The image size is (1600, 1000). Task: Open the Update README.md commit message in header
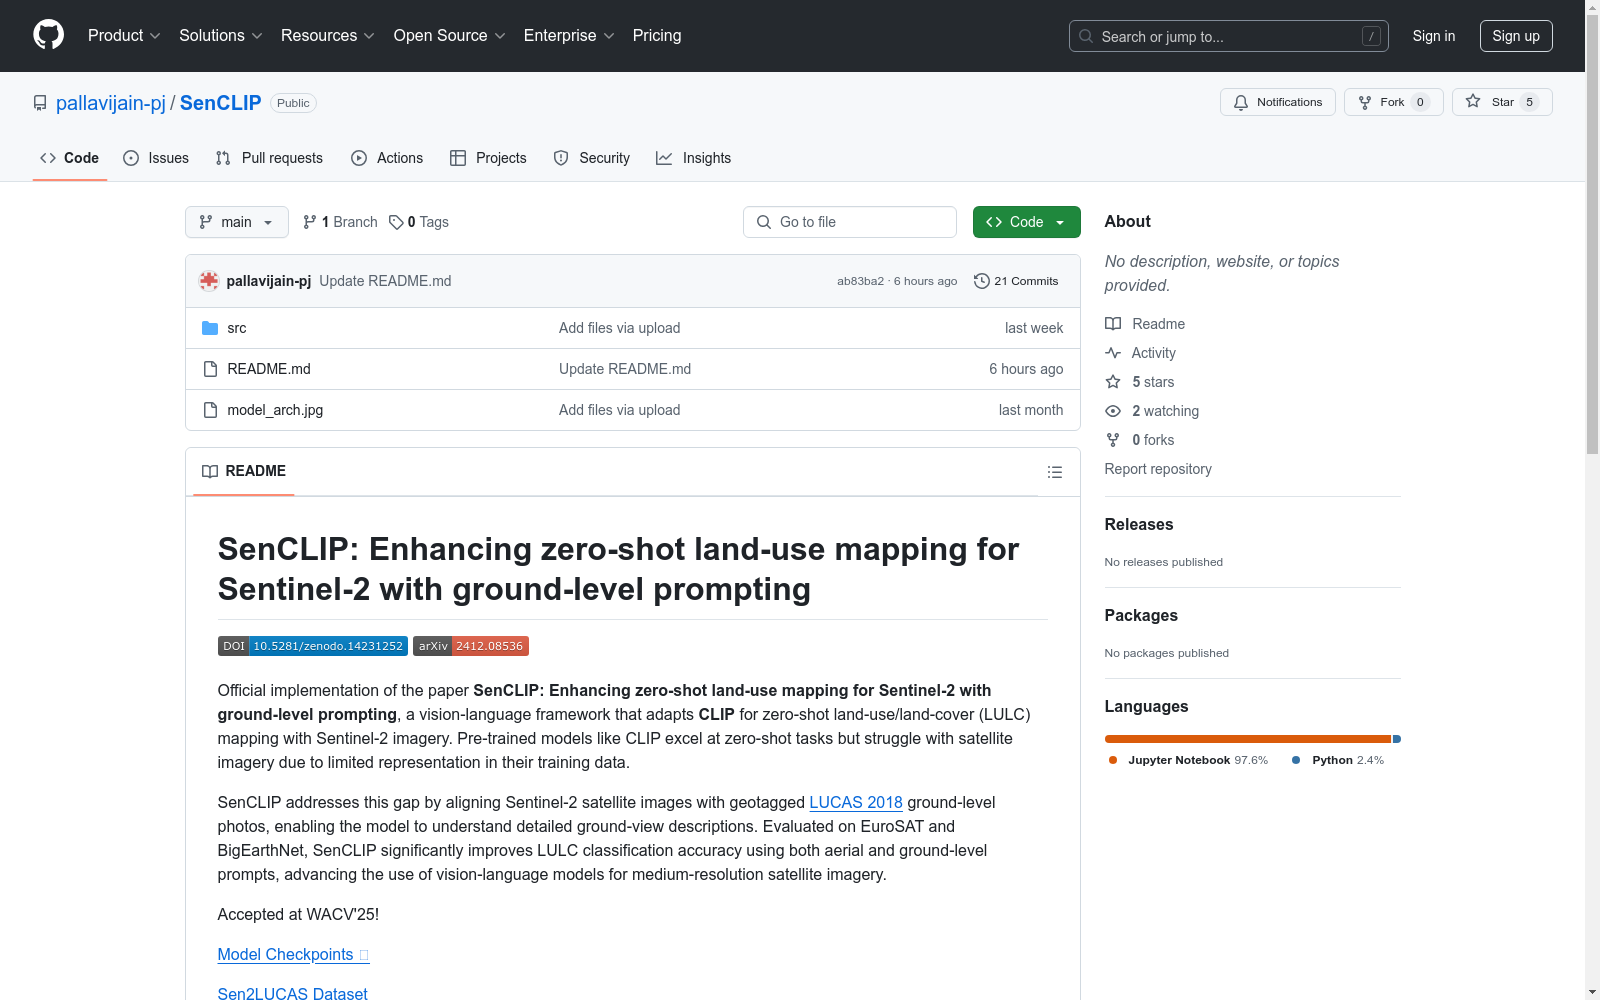point(385,281)
